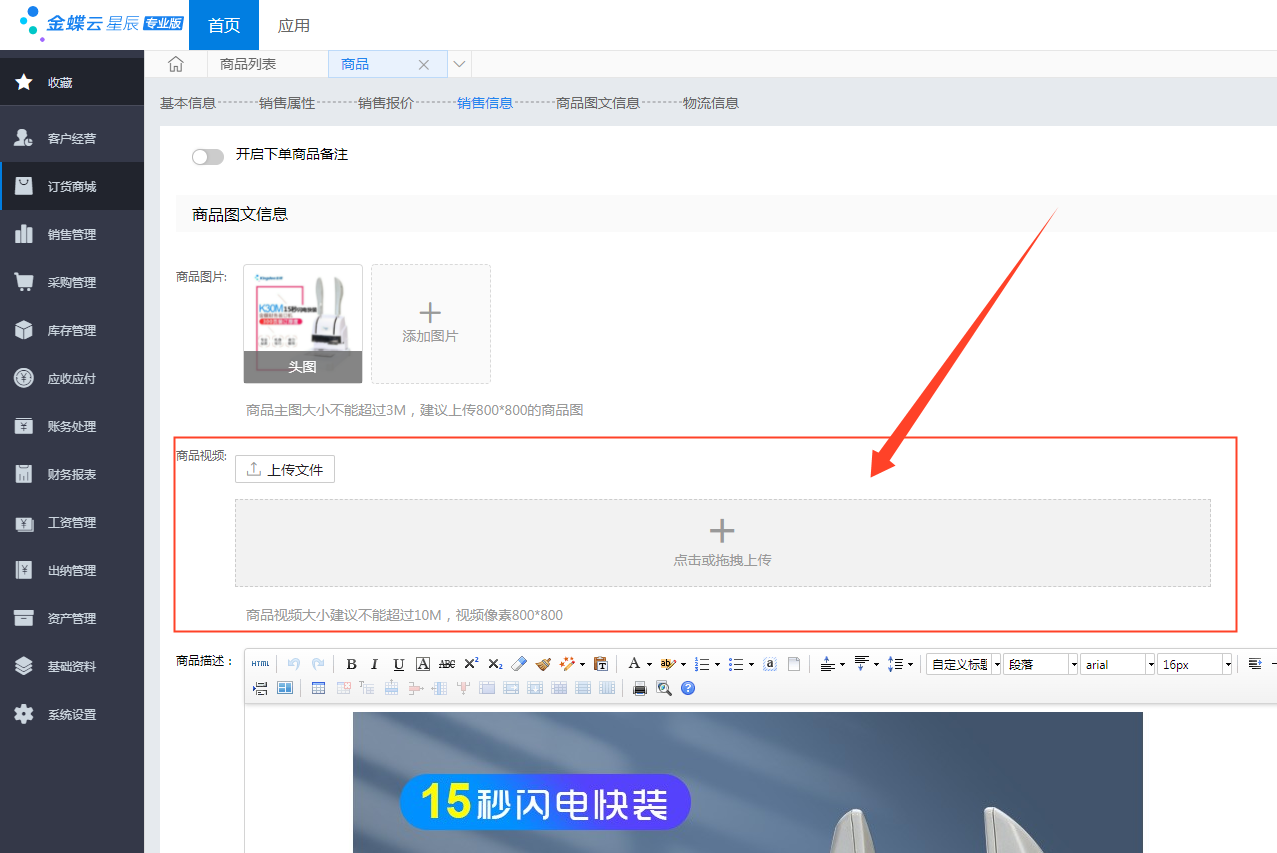The width and height of the screenshot is (1277, 853).
Task: Click the 添加图片 add image box
Action: point(431,324)
